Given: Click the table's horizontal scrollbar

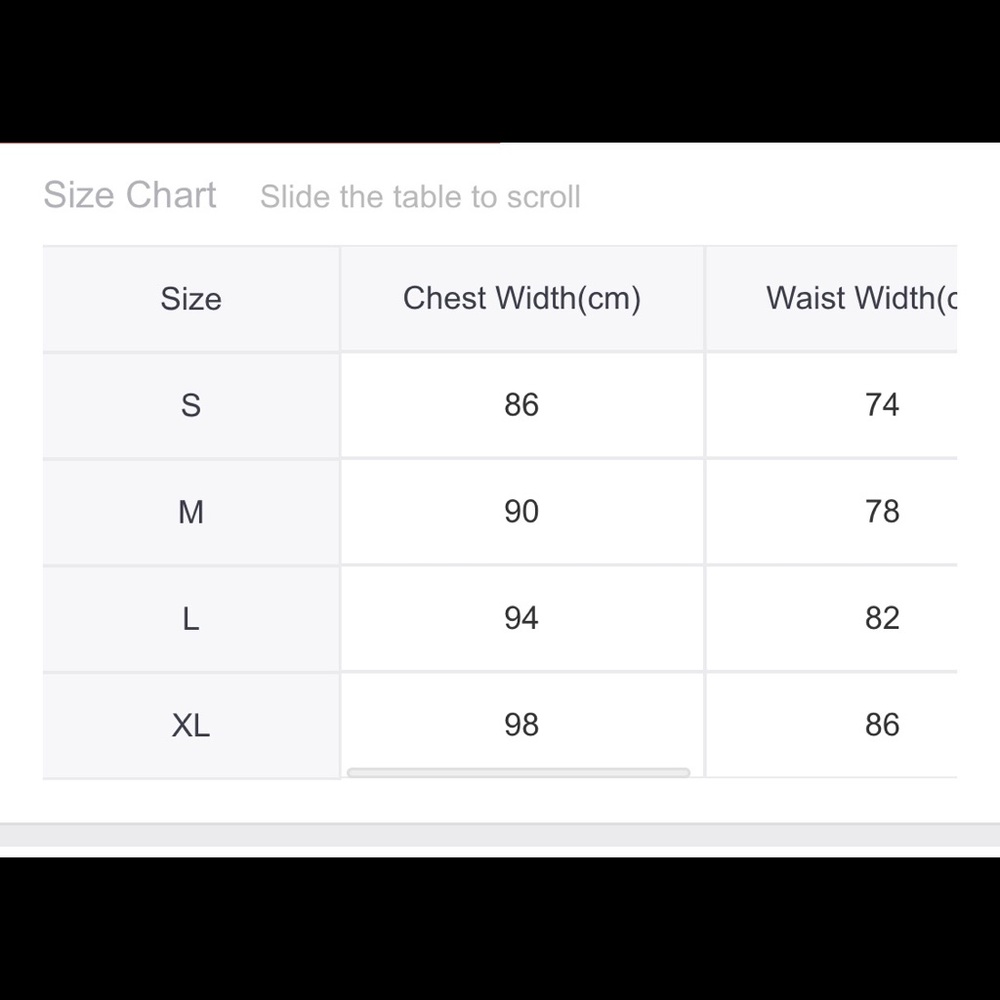Looking at the screenshot, I should [518, 772].
